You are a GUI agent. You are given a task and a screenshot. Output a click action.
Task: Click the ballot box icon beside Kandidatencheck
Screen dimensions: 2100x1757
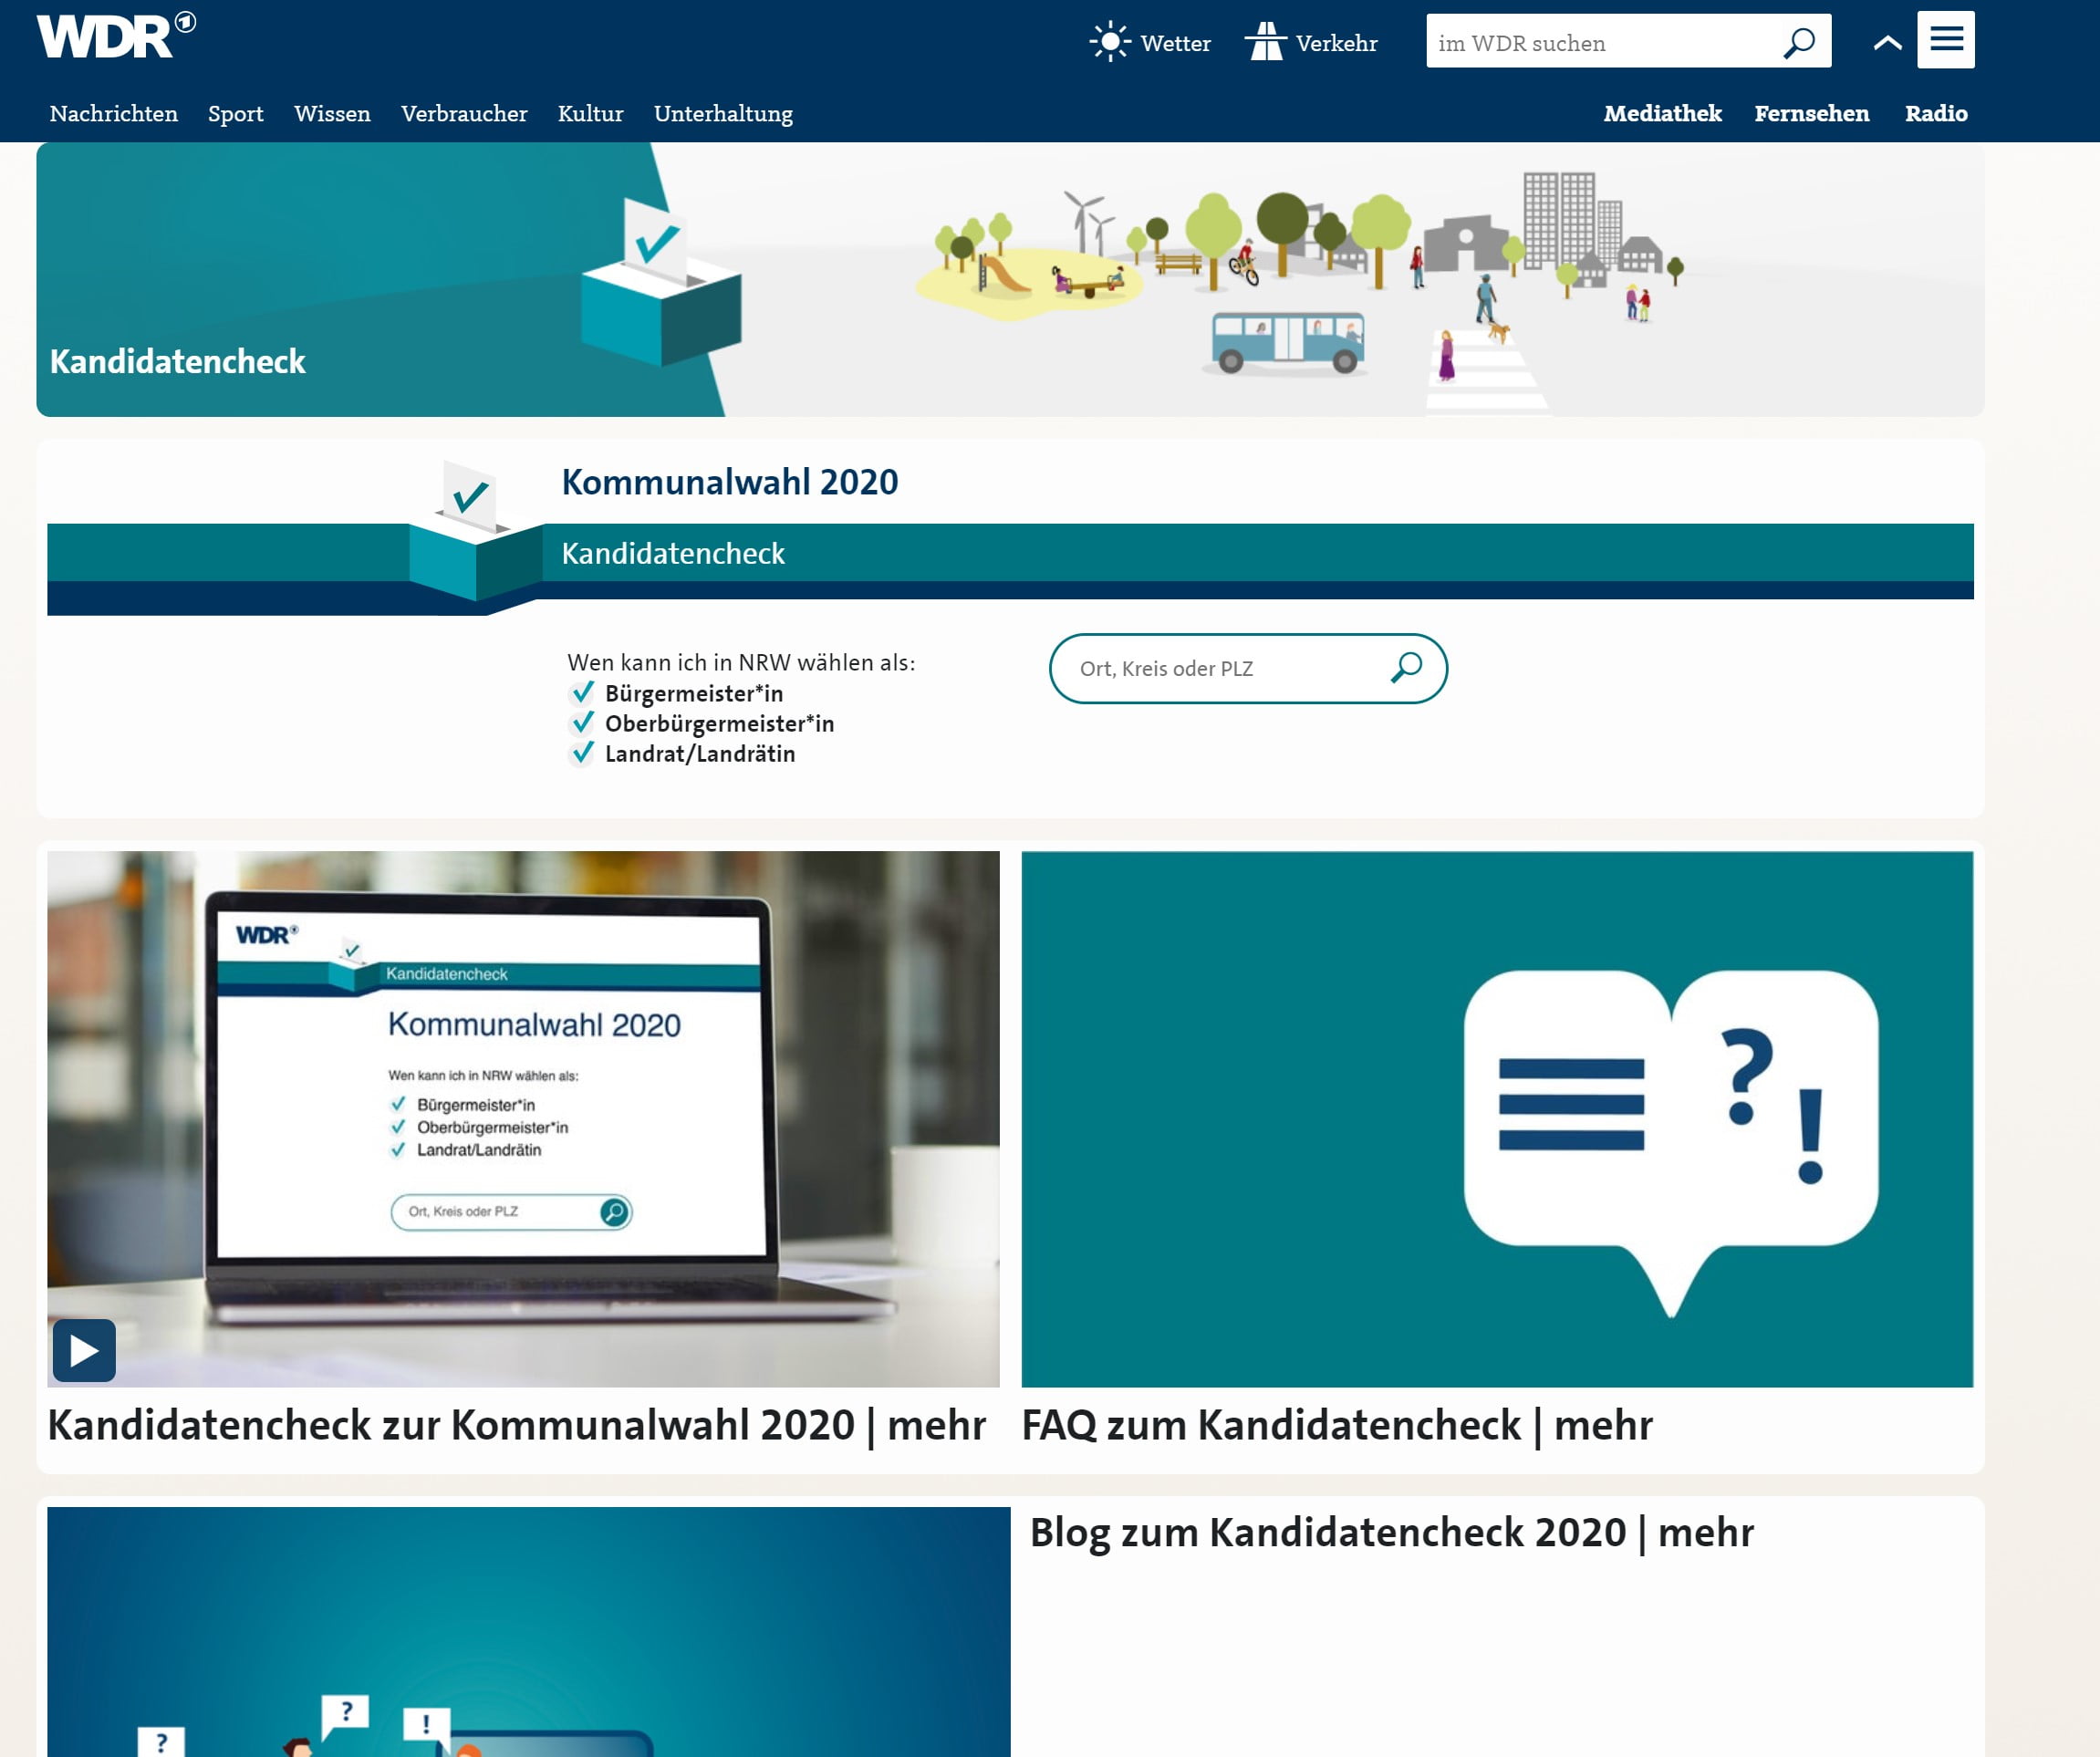click(x=476, y=533)
